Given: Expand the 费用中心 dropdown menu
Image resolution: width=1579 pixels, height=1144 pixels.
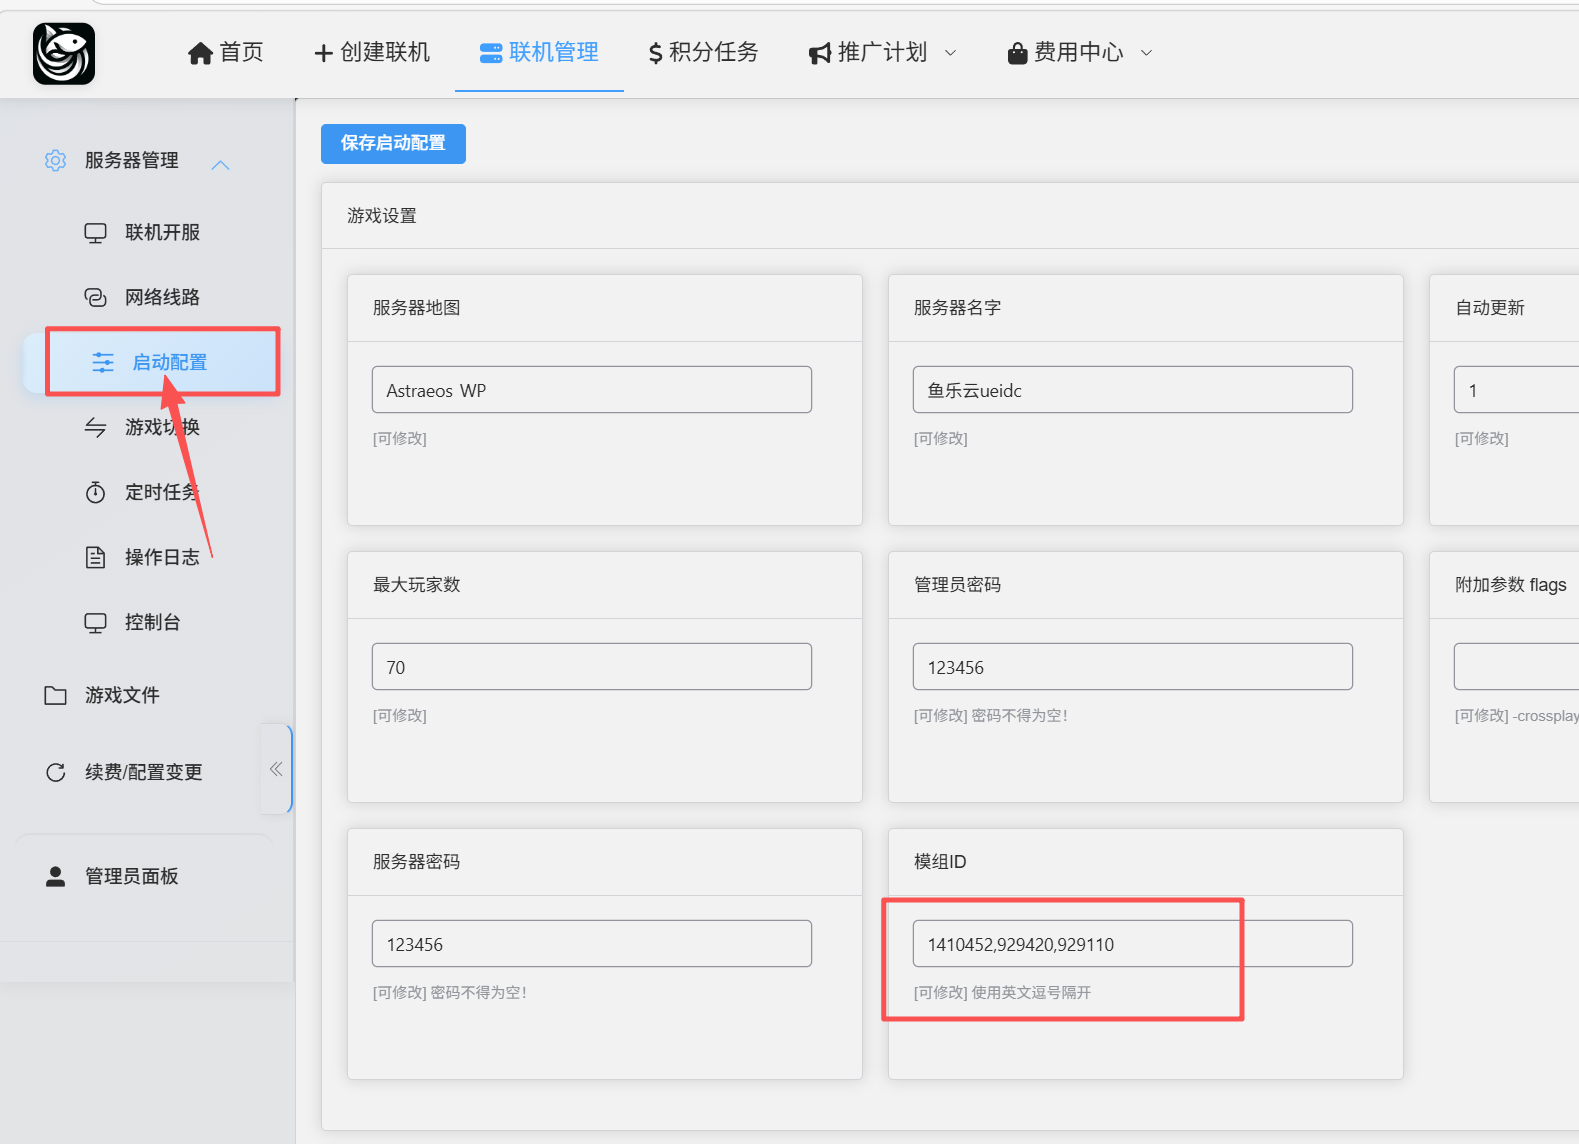Looking at the screenshot, I should pyautogui.click(x=1146, y=53).
